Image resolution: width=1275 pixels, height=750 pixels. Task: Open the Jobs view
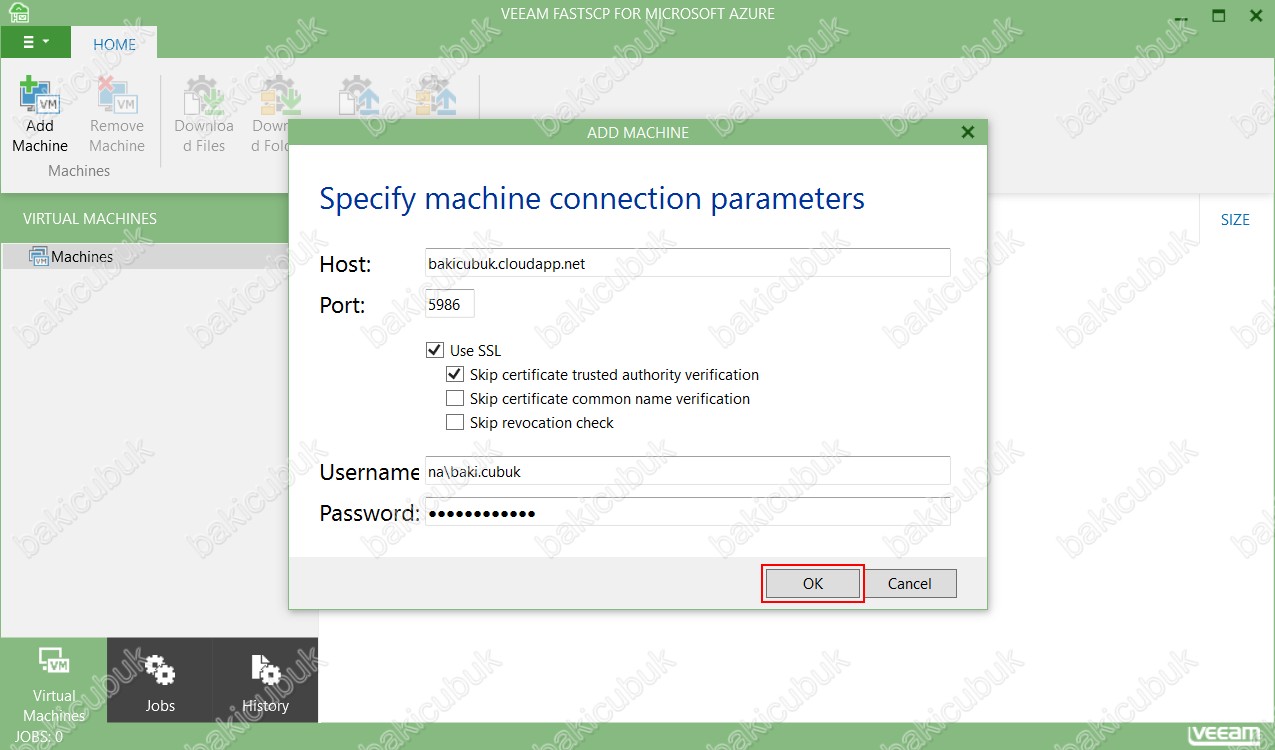[160, 681]
